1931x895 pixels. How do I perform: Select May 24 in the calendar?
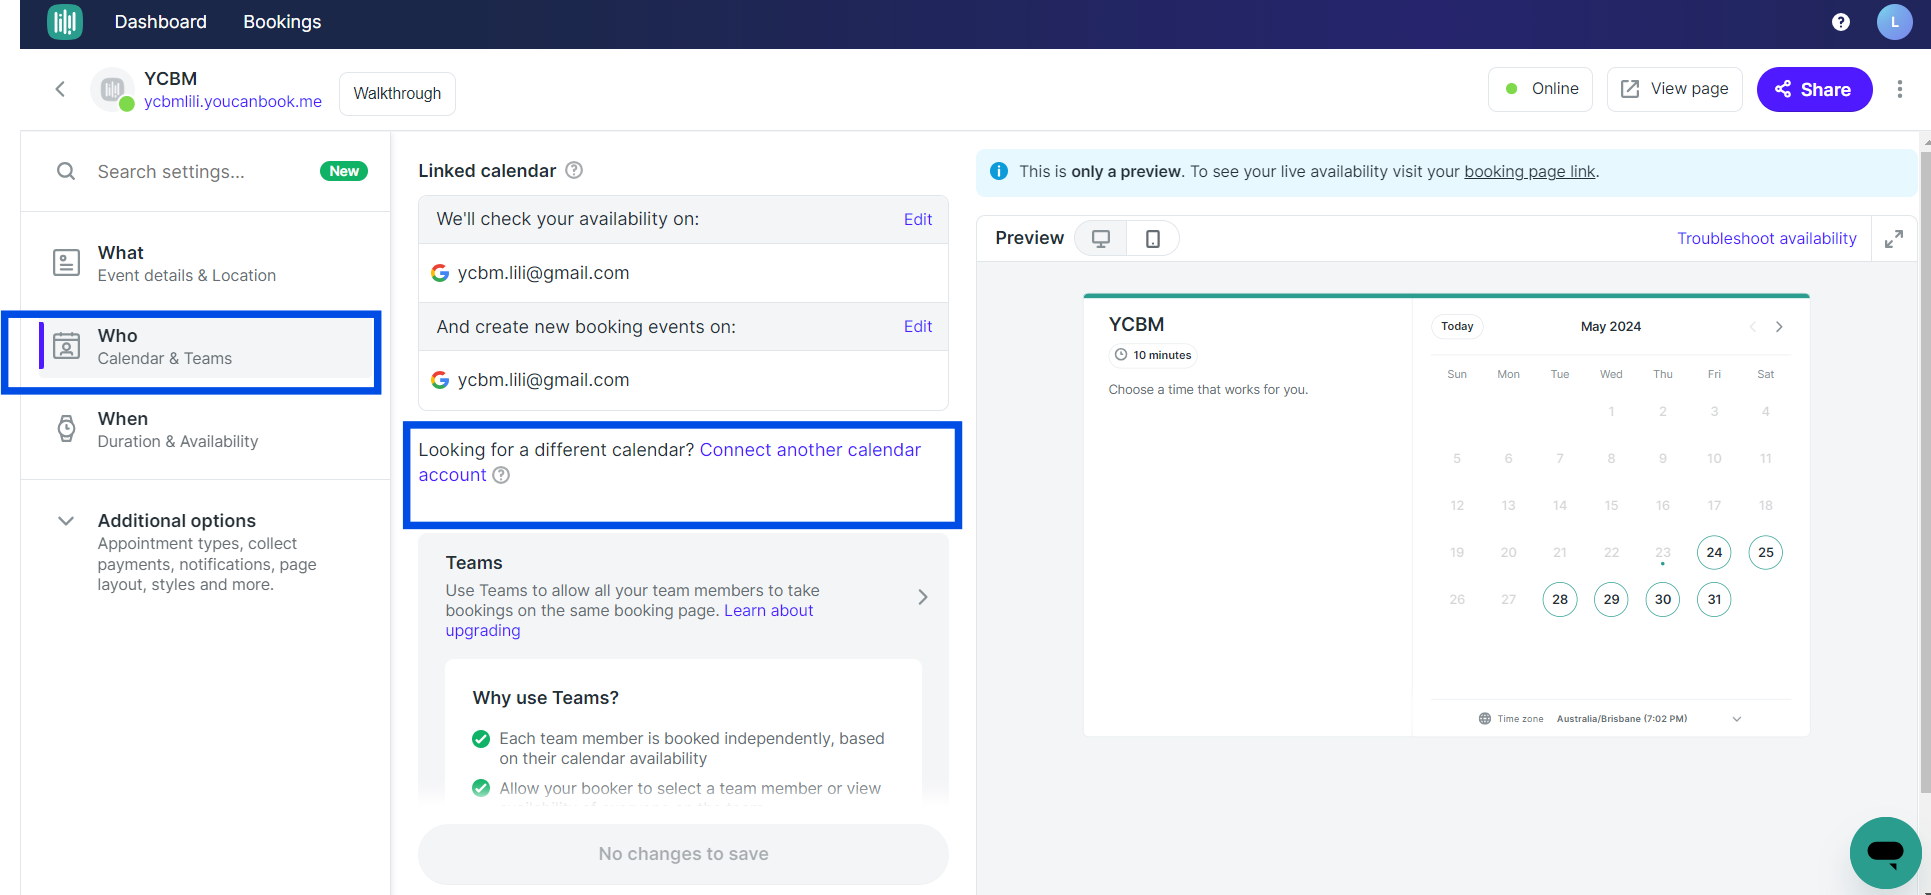point(1714,552)
